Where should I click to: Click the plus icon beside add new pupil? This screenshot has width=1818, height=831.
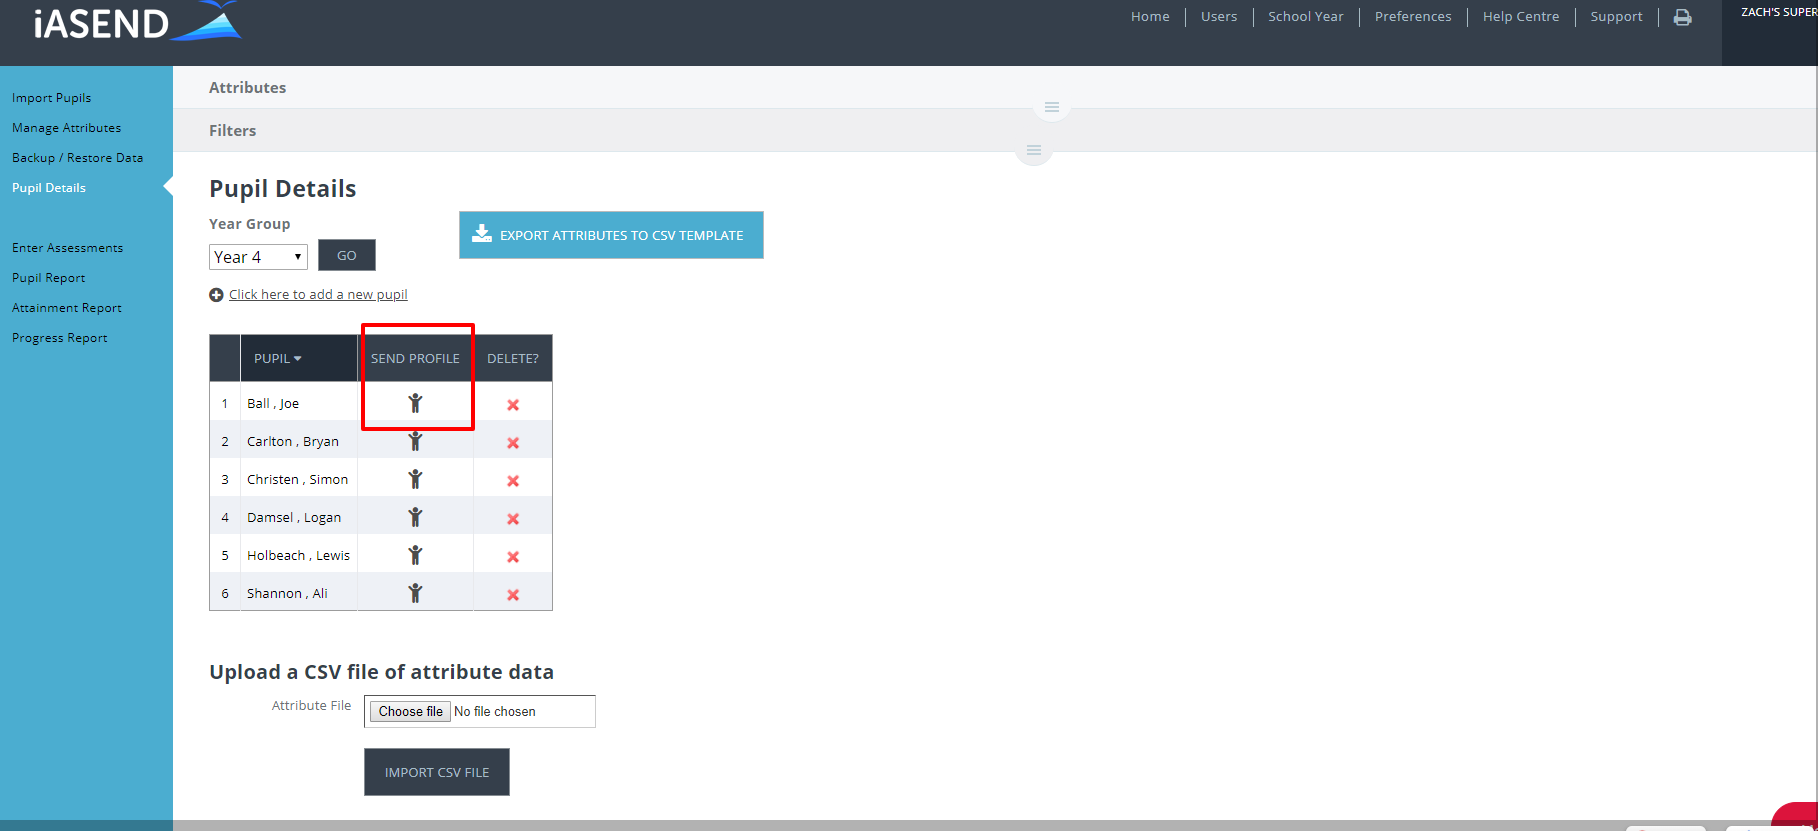tap(216, 295)
